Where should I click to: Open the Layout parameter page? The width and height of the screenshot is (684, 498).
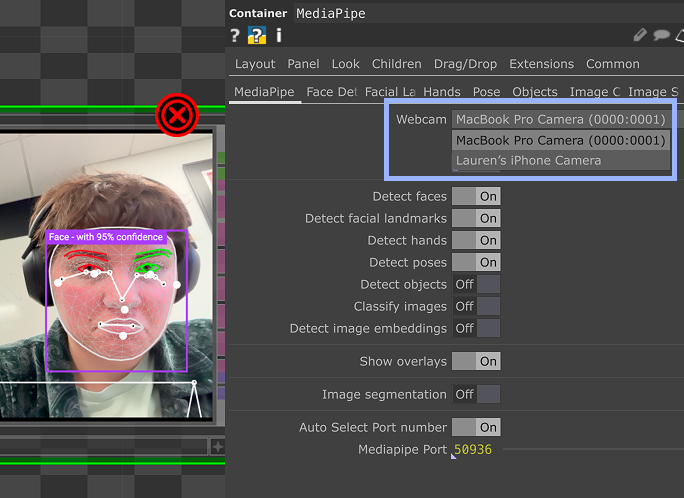(x=255, y=64)
